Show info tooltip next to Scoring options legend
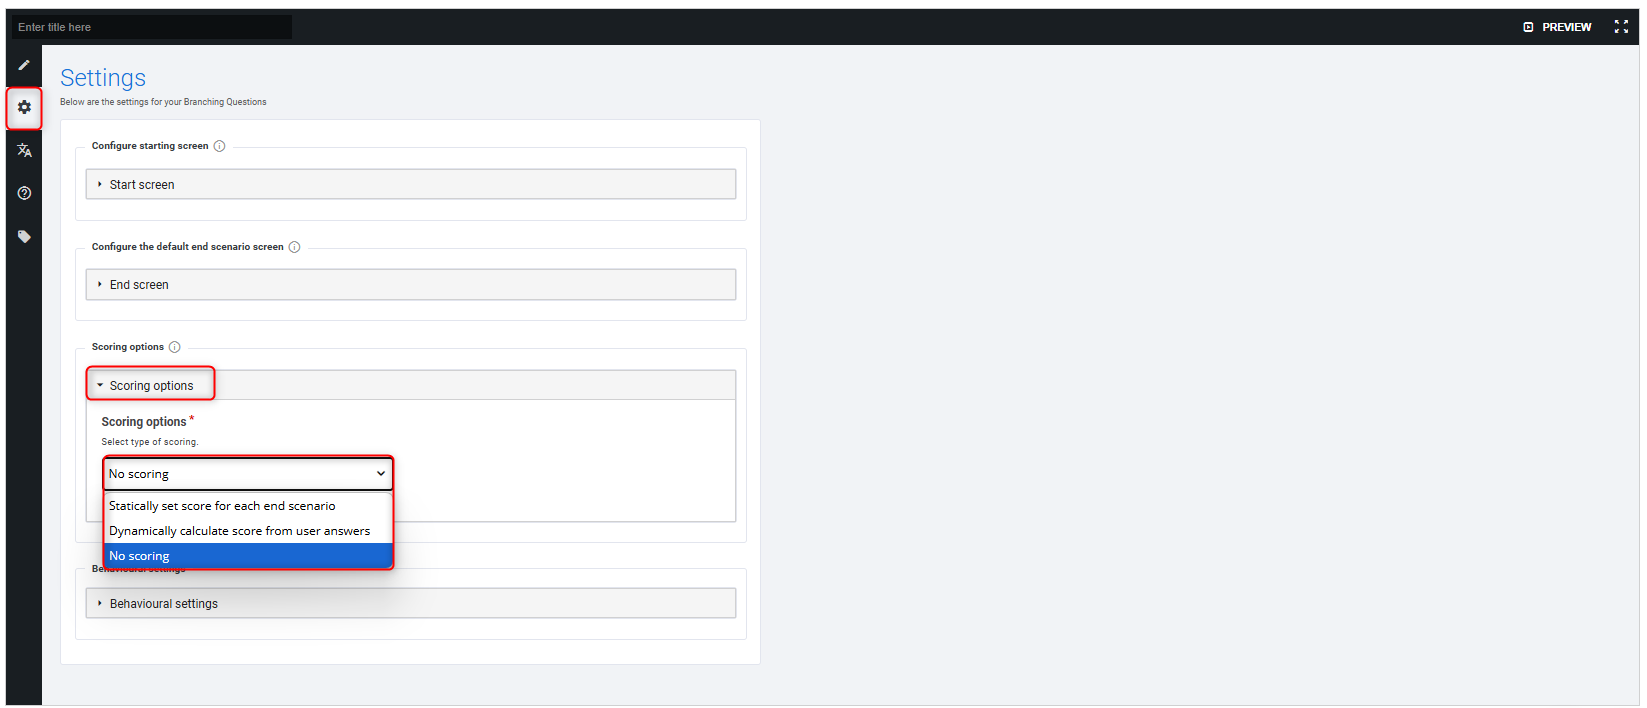 click(175, 347)
